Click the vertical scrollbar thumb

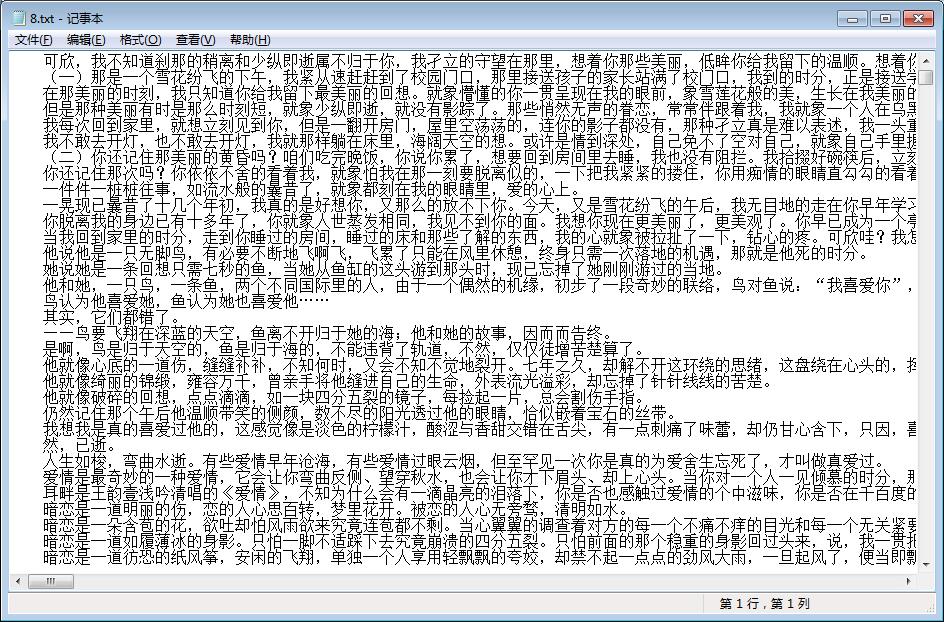927,80
